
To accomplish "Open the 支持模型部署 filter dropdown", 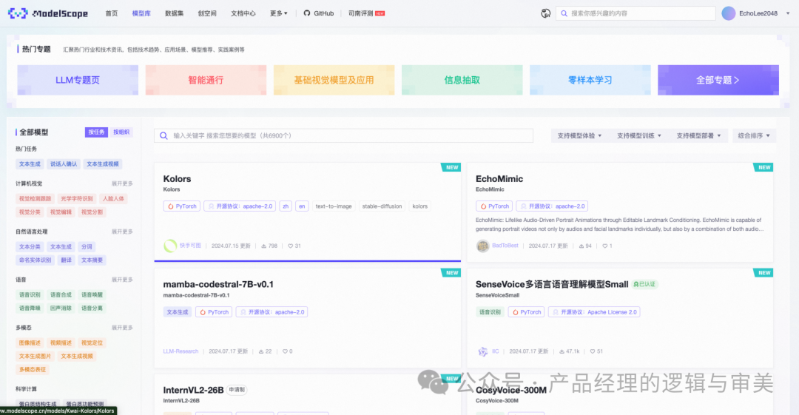I will [x=699, y=136].
